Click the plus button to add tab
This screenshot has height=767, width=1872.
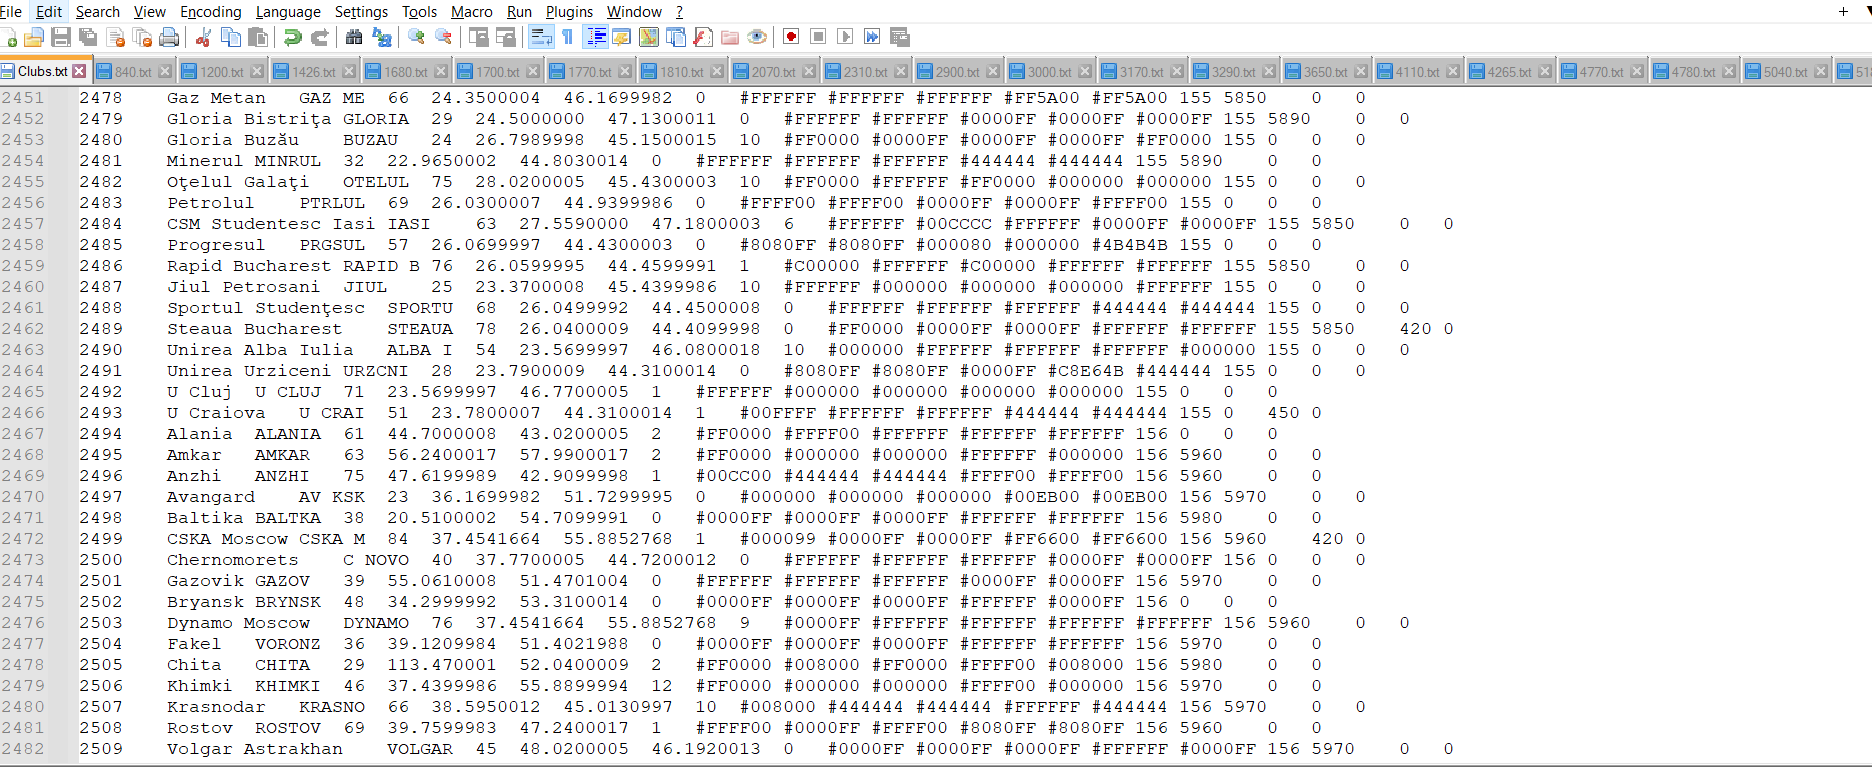[x=1843, y=12]
